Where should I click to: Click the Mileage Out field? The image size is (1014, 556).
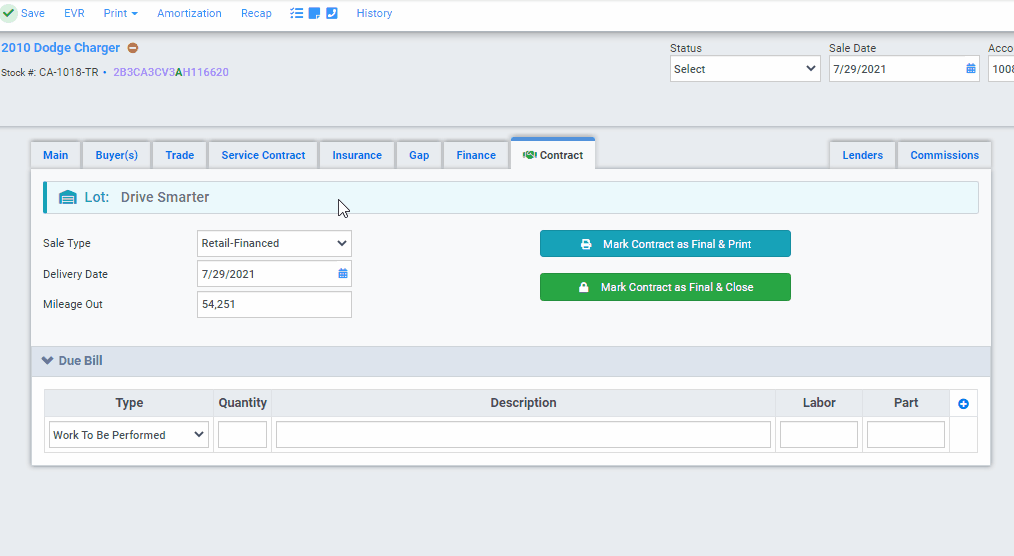[x=274, y=304]
